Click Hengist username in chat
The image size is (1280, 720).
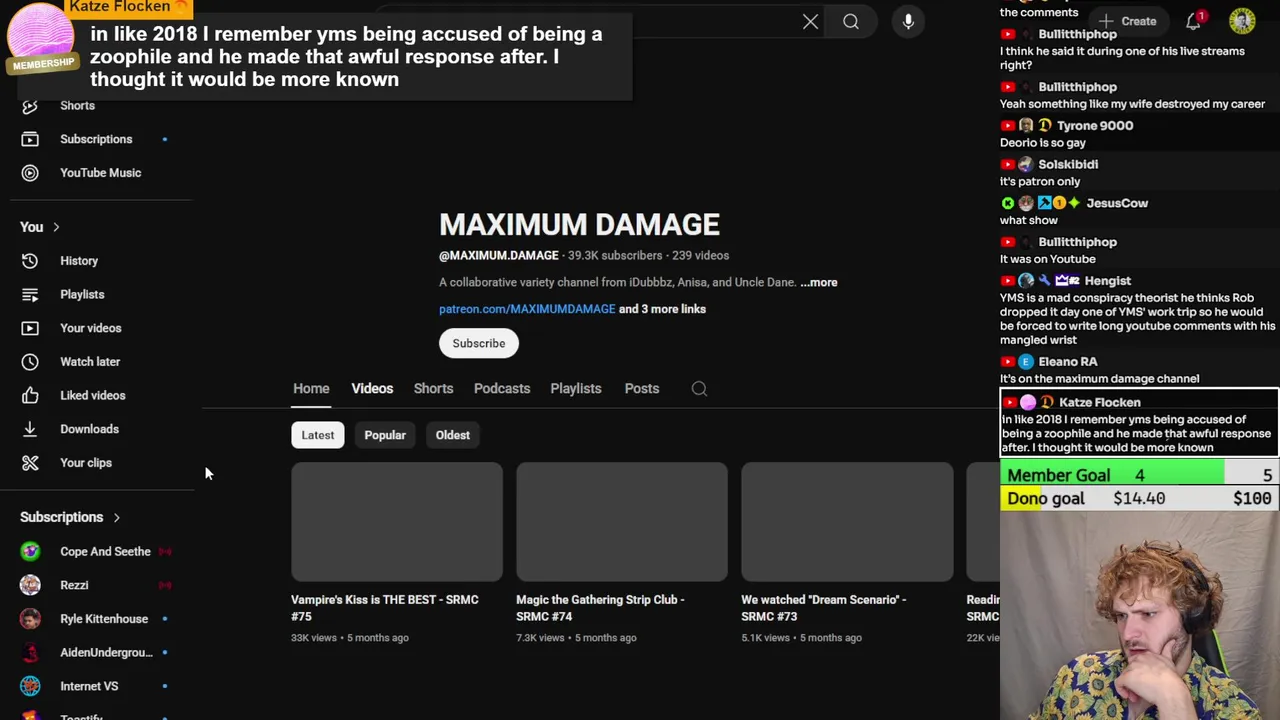click(1108, 281)
